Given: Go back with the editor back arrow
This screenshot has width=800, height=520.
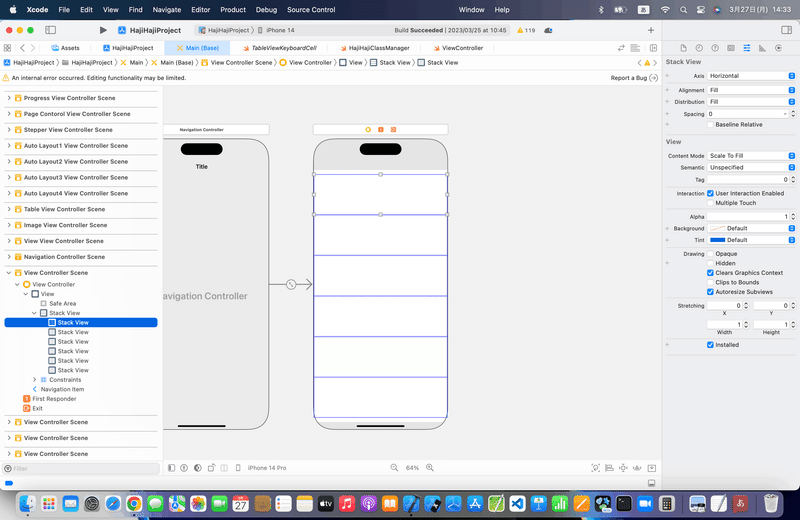Looking at the screenshot, I should tap(22, 48).
